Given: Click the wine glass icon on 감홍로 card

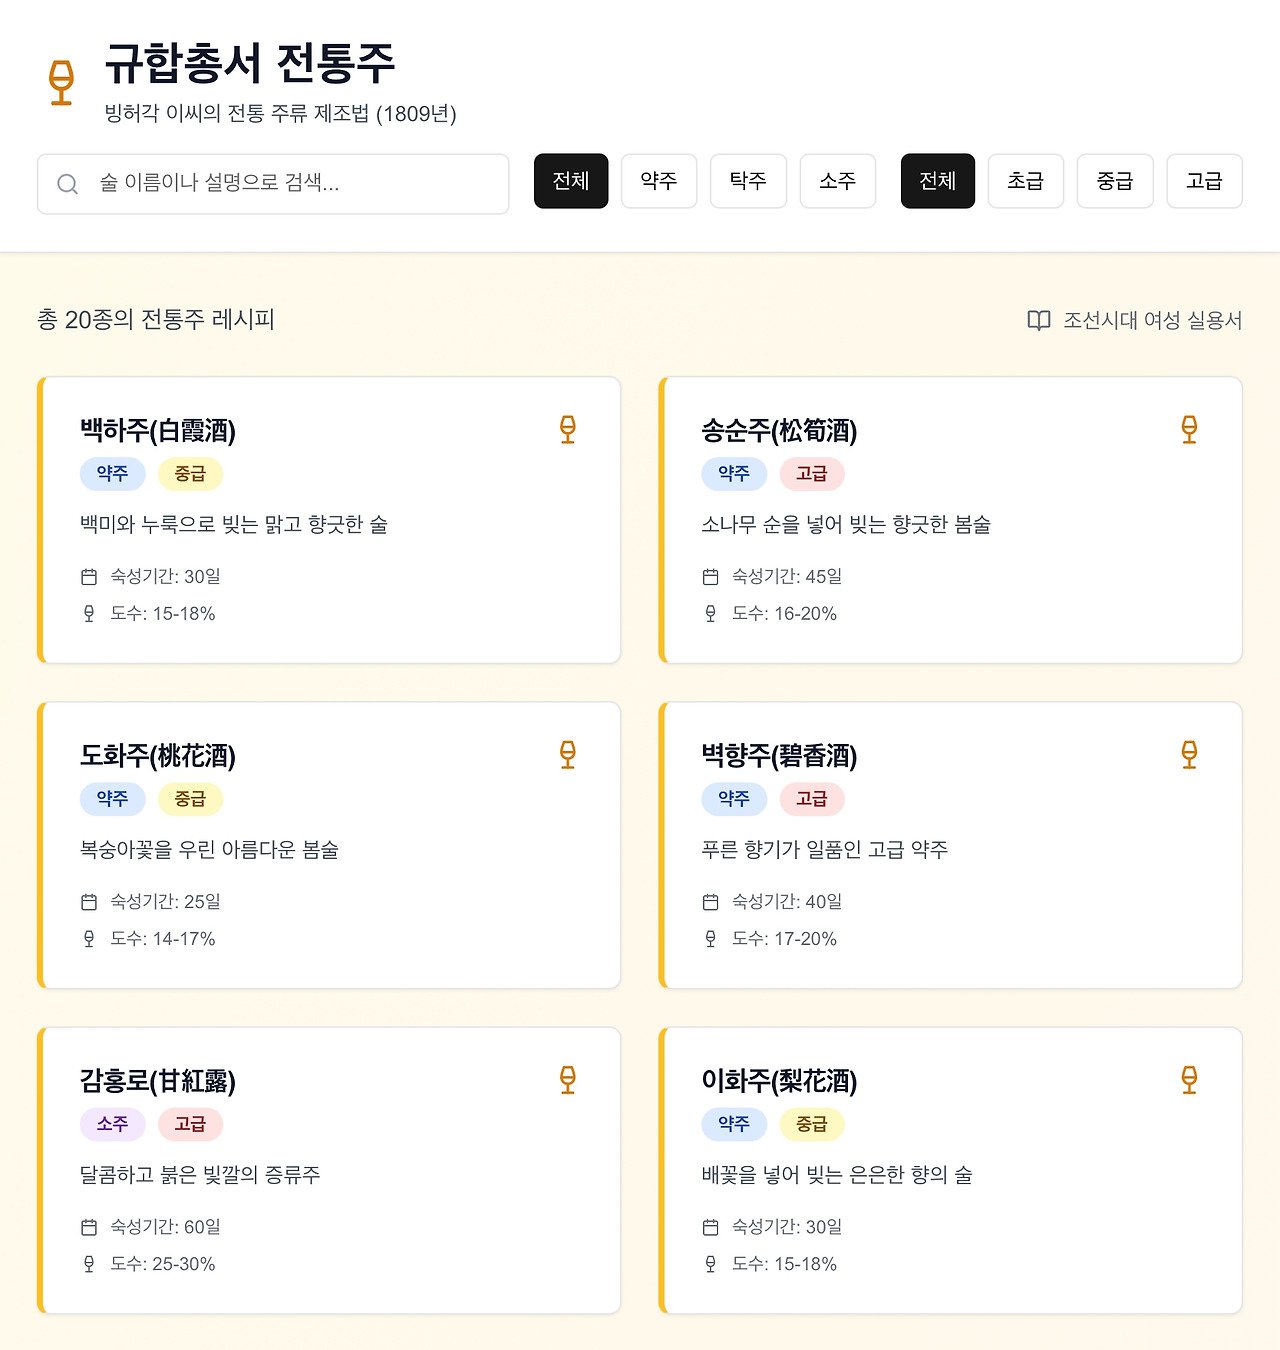Looking at the screenshot, I should (568, 1080).
